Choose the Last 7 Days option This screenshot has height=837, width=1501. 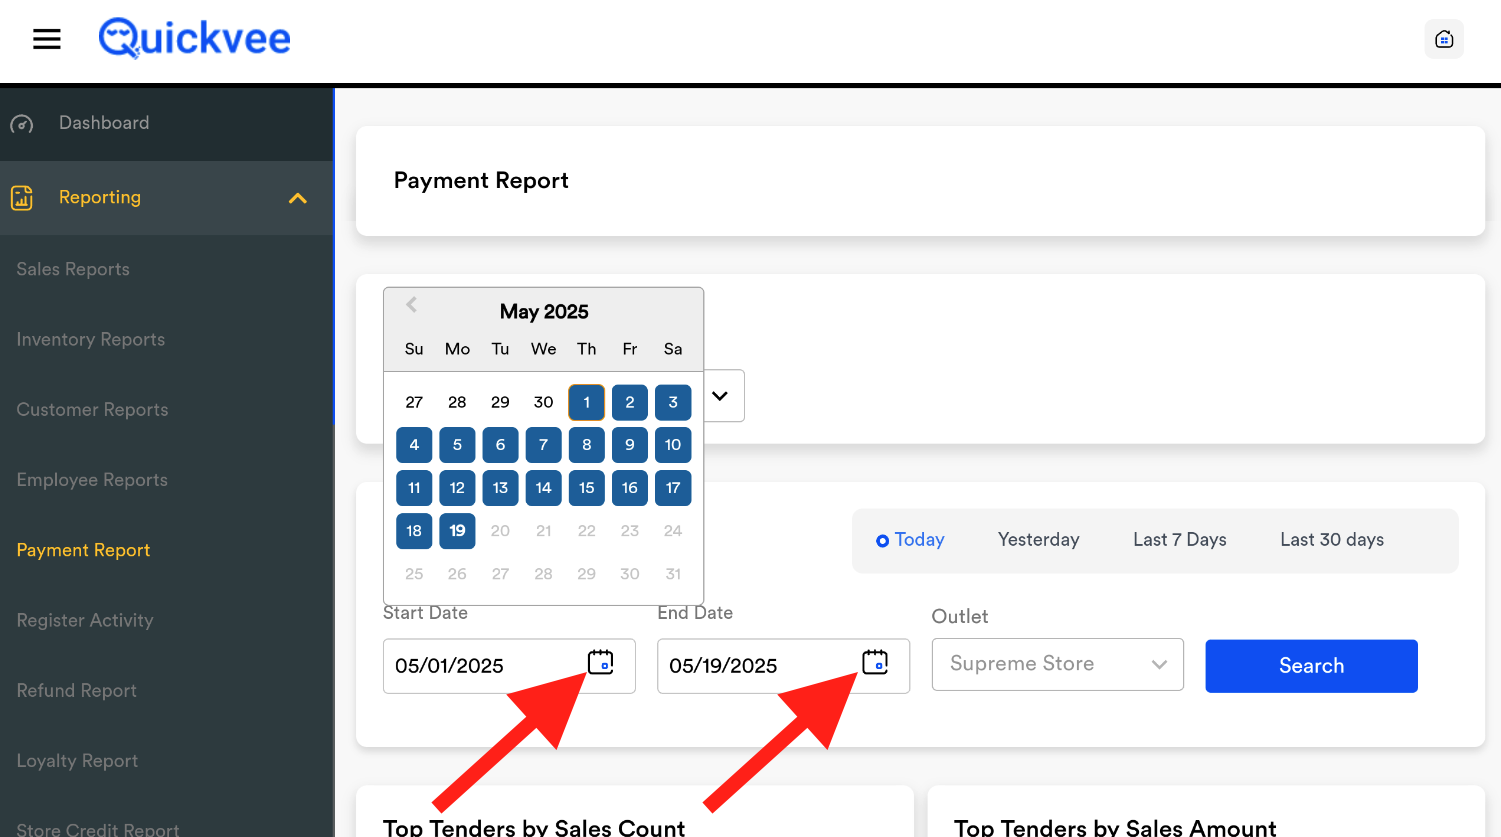[x=1179, y=540]
